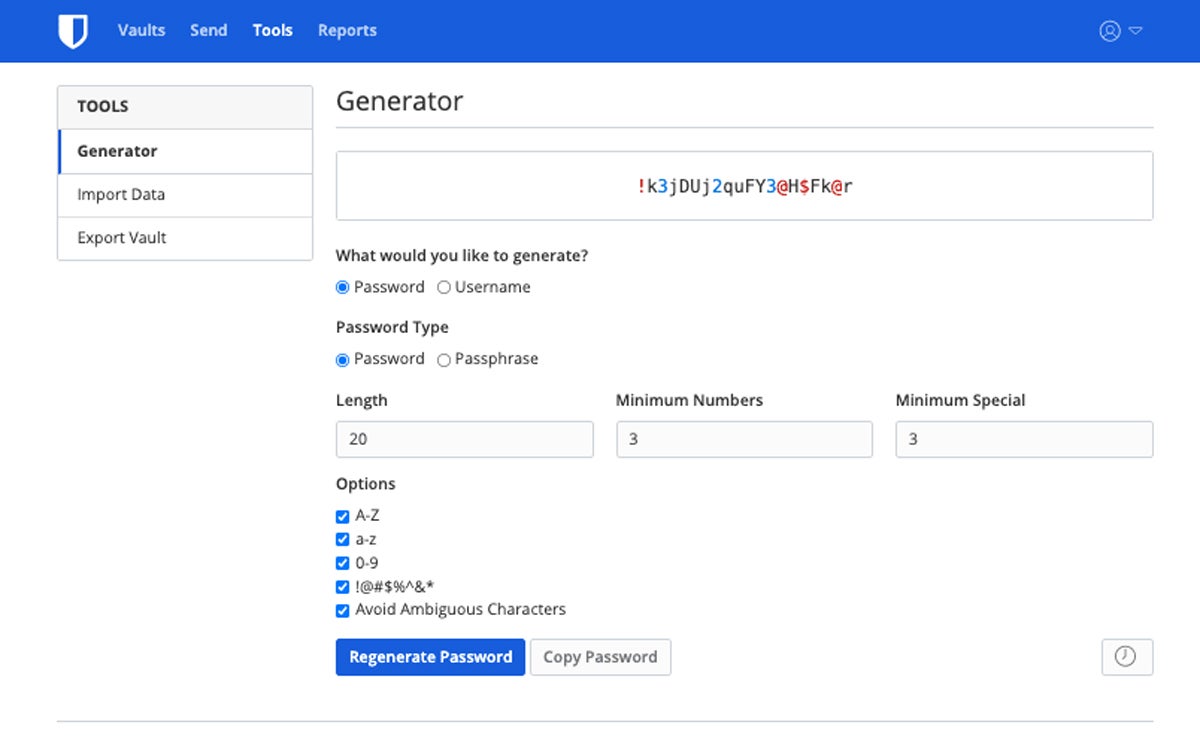
Task: Uncheck the A-Z uppercase option
Action: tap(343, 517)
